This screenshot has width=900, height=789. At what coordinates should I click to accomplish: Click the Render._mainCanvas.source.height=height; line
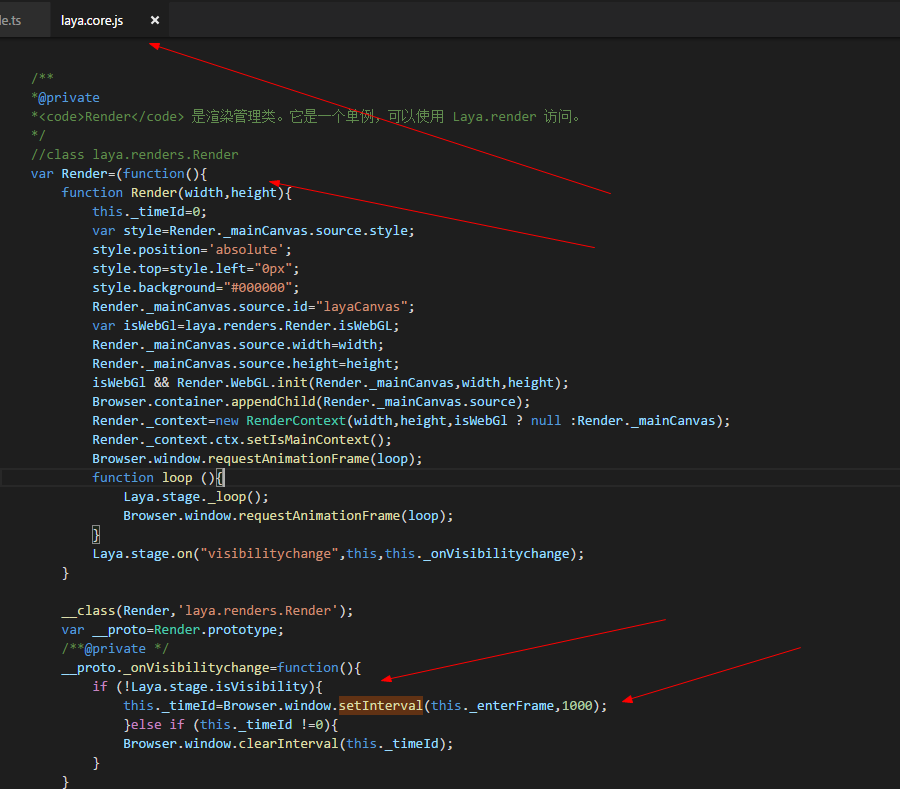coord(246,363)
